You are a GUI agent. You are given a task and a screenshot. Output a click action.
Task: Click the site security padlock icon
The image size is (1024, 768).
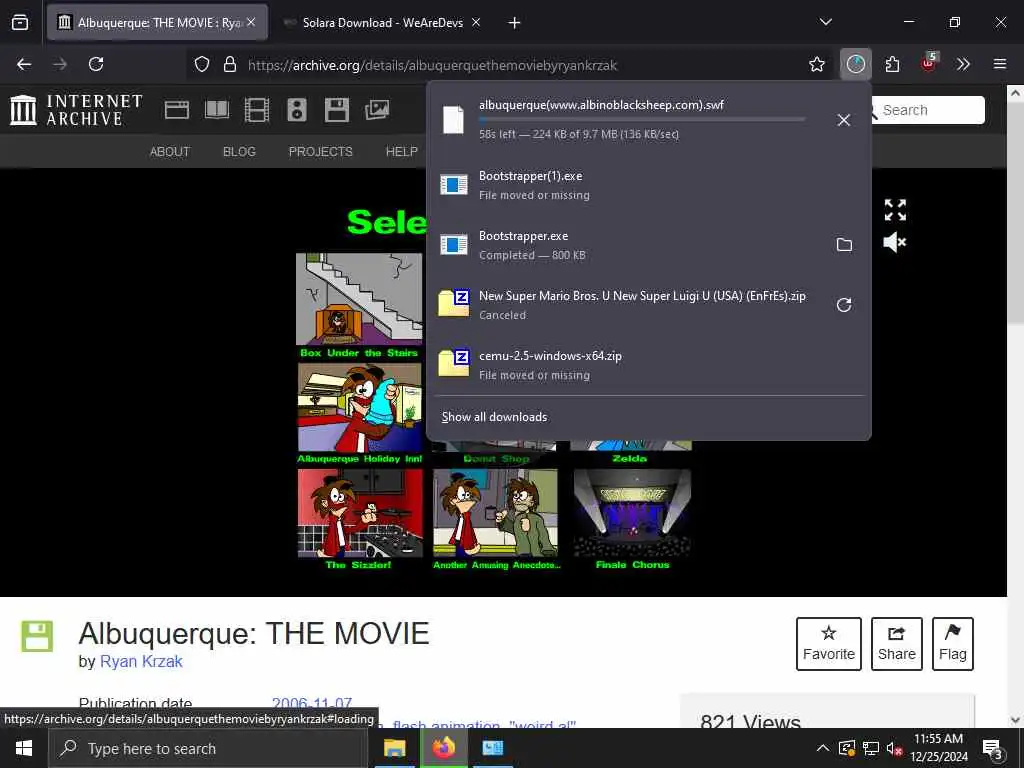coord(229,64)
